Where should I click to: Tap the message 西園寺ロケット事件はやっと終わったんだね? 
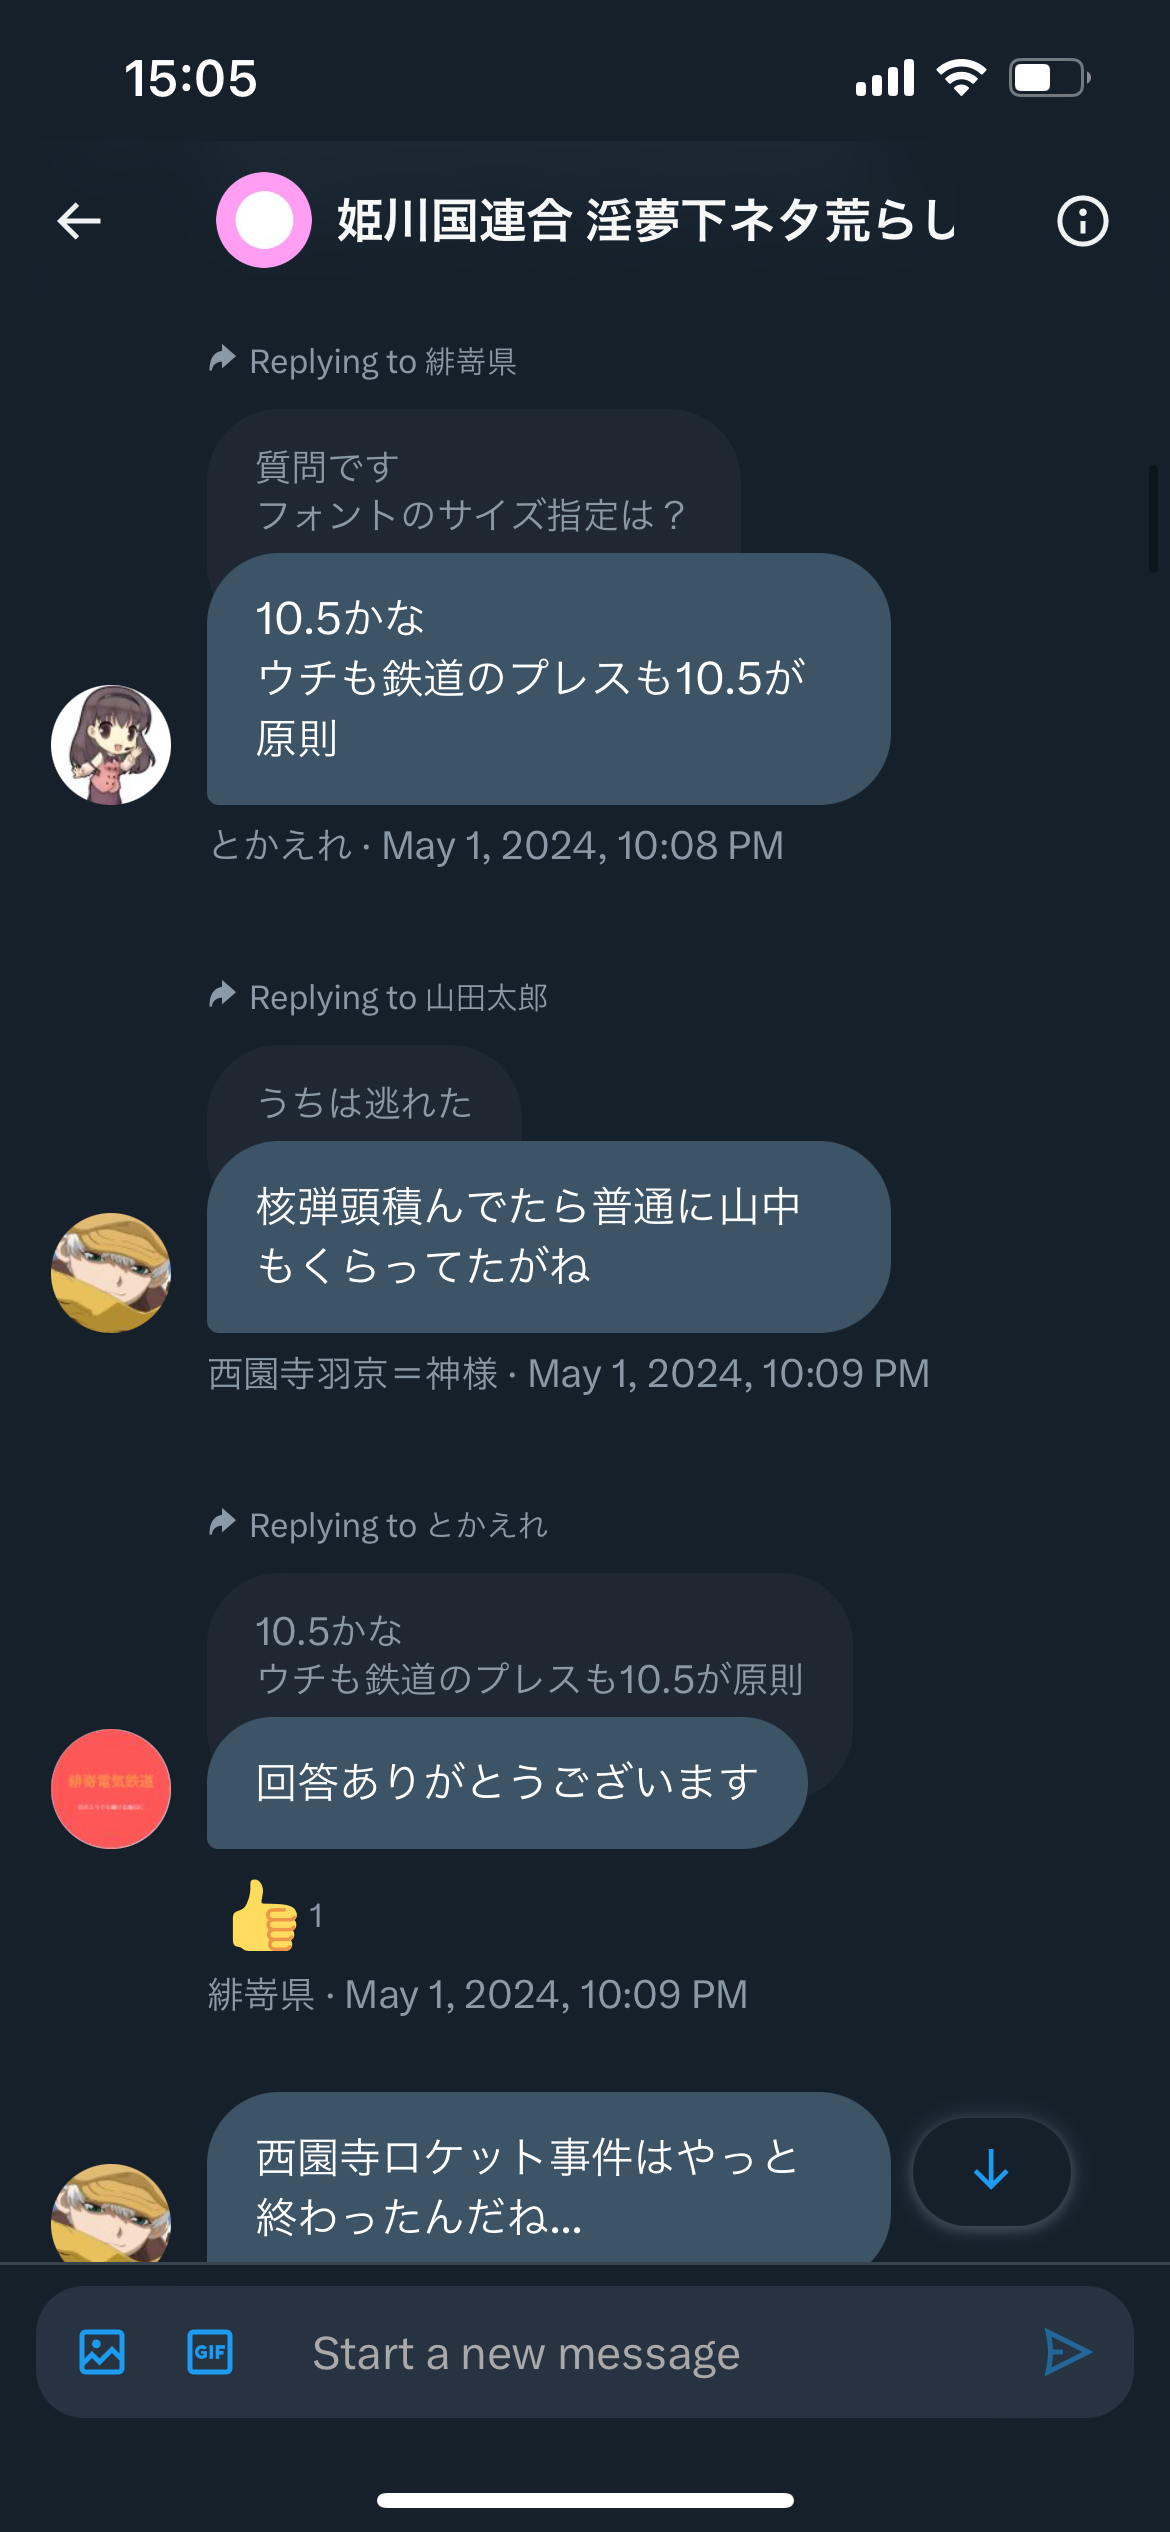[548, 2180]
